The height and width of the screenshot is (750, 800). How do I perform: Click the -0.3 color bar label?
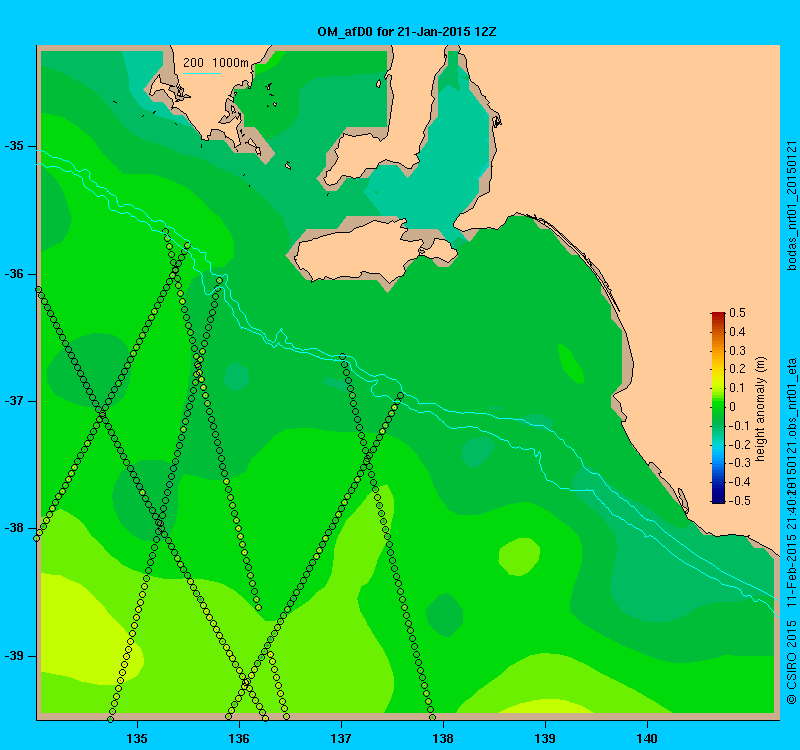pos(740,463)
